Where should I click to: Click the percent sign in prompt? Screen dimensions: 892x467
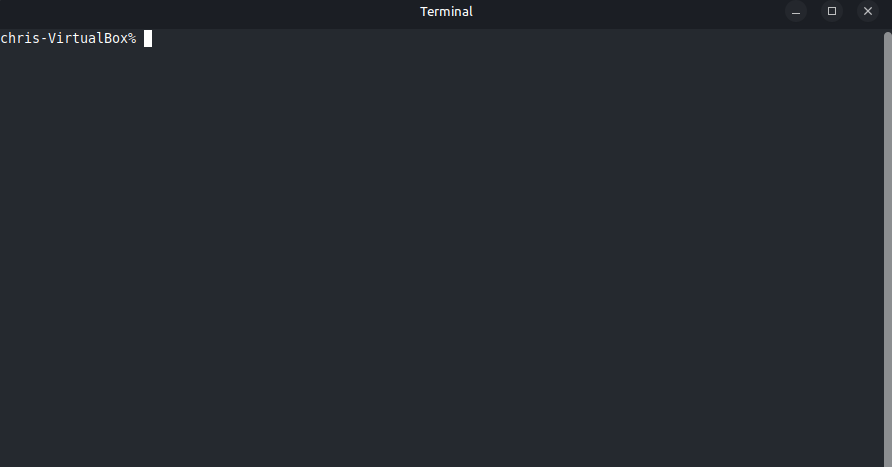click(132, 39)
